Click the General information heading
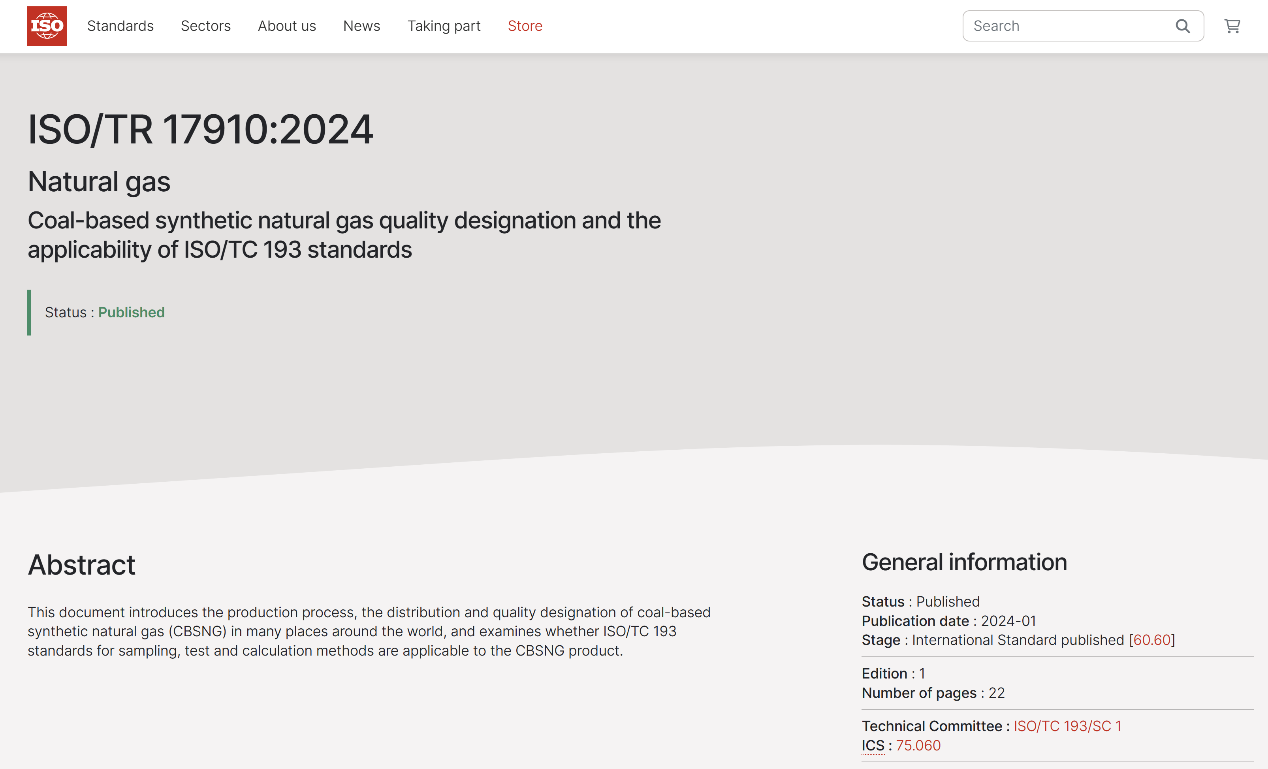The image size is (1268, 769). [x=964, y=562]
